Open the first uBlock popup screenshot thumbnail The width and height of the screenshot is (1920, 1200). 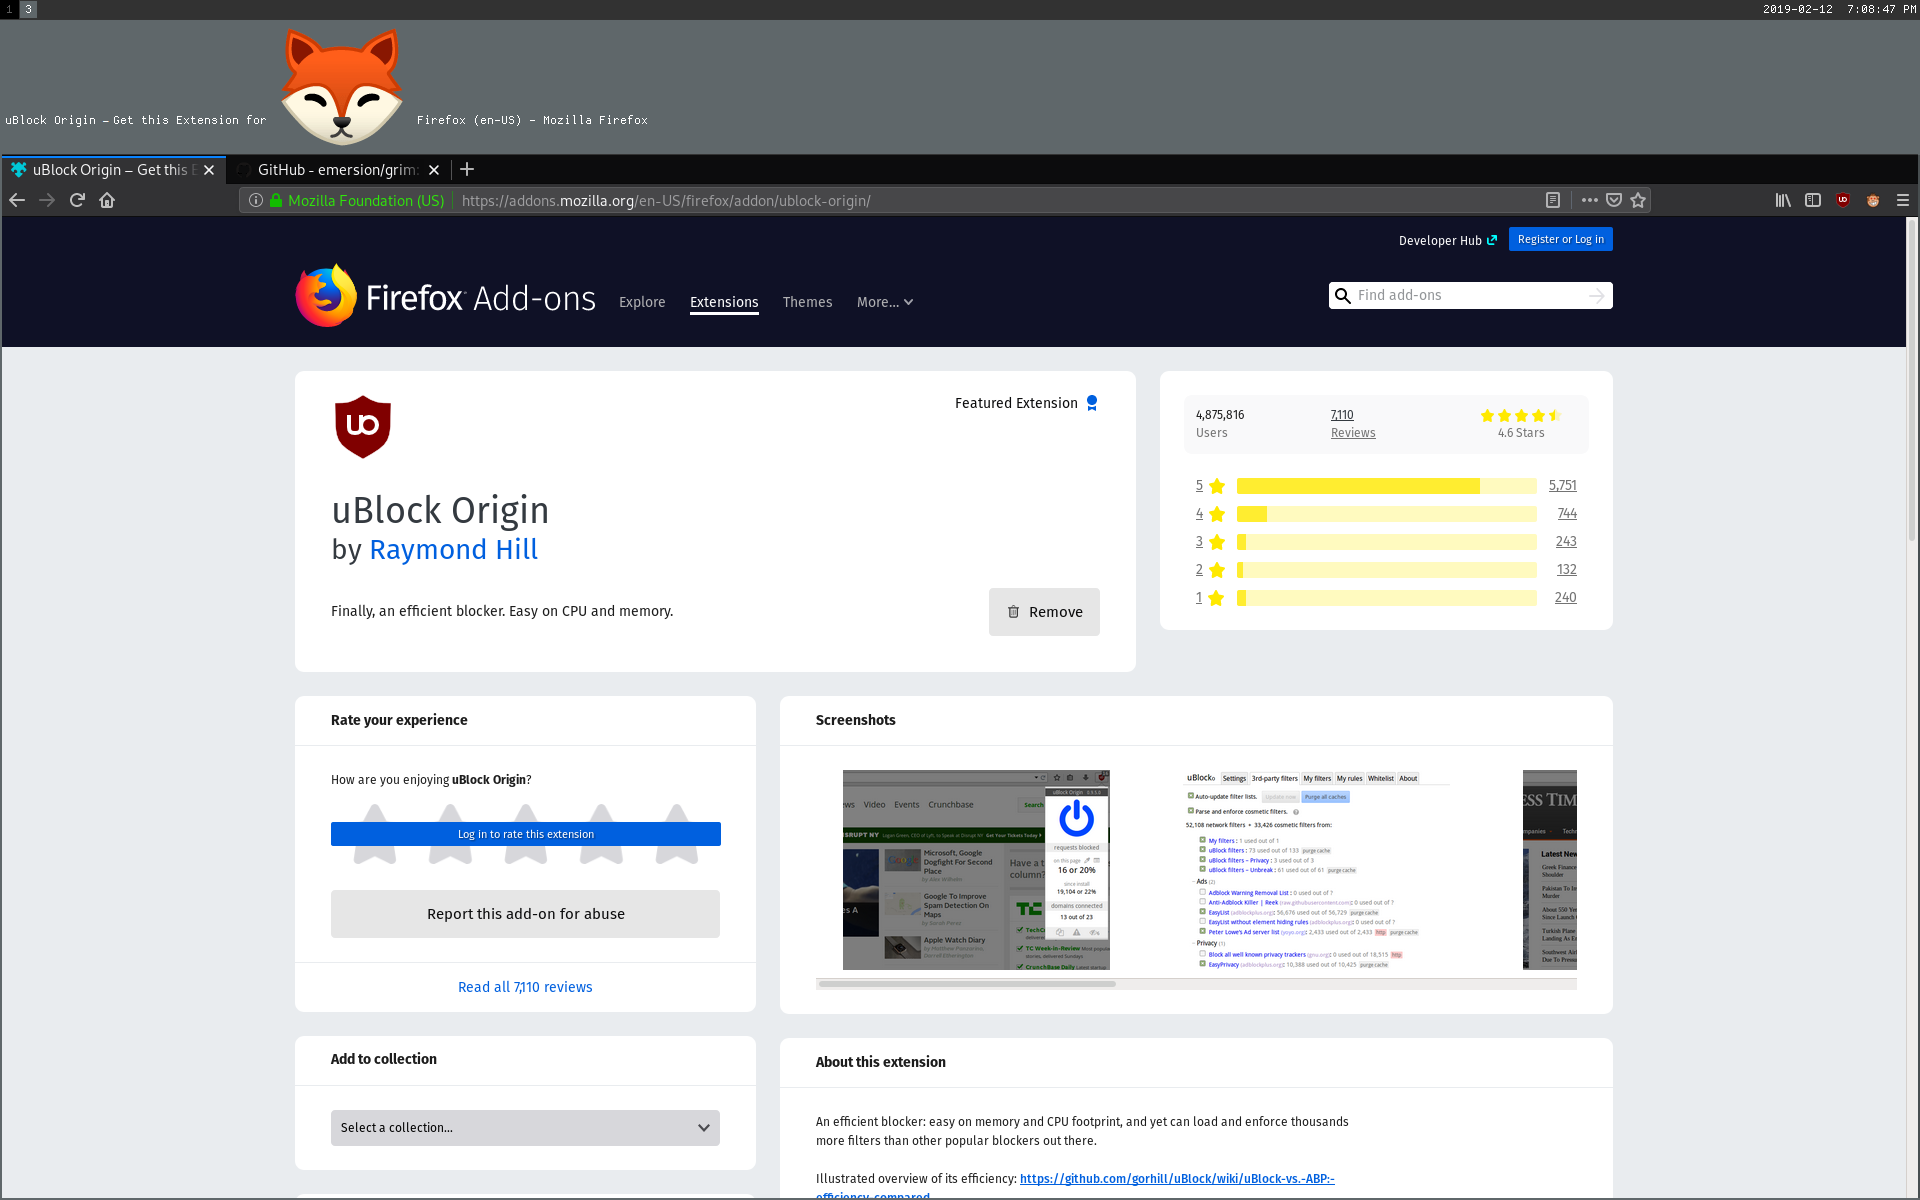[976, 869]
